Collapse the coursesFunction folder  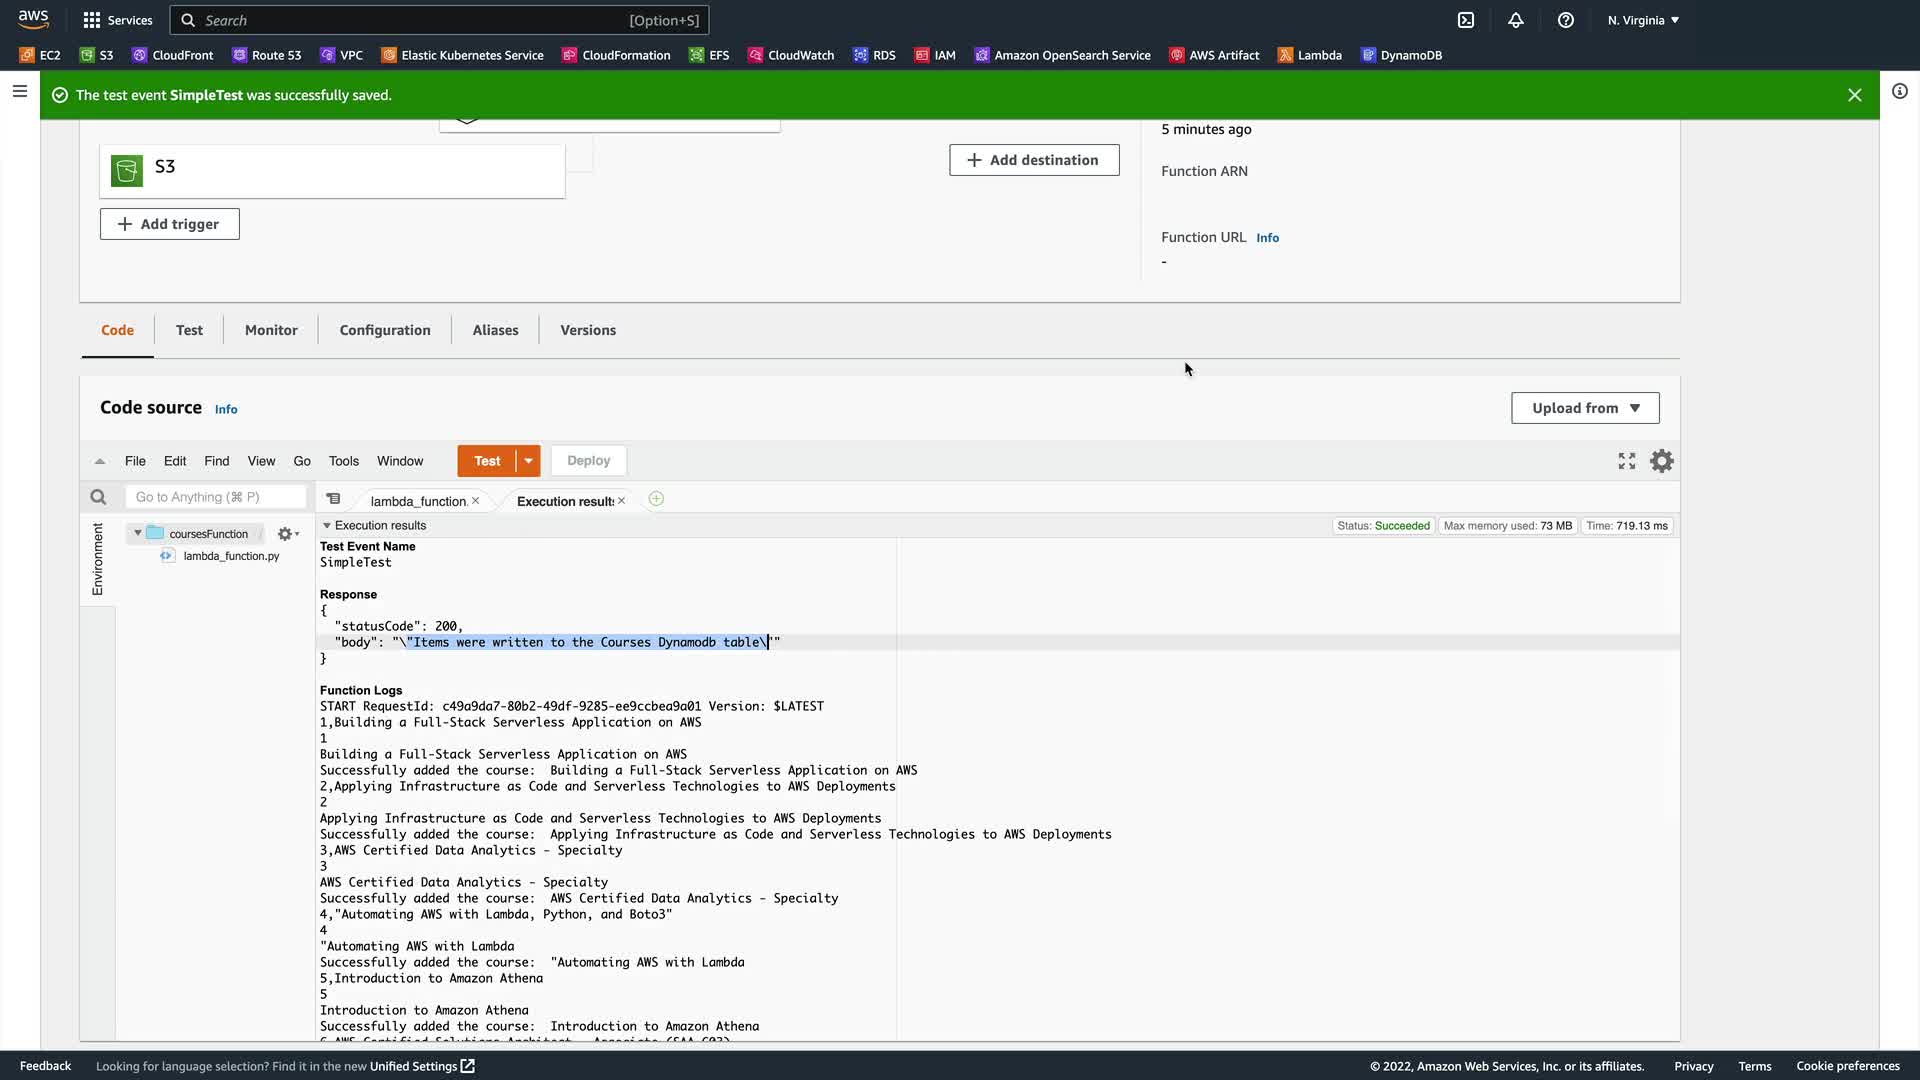pyautogui.click(x=138, y=533)
